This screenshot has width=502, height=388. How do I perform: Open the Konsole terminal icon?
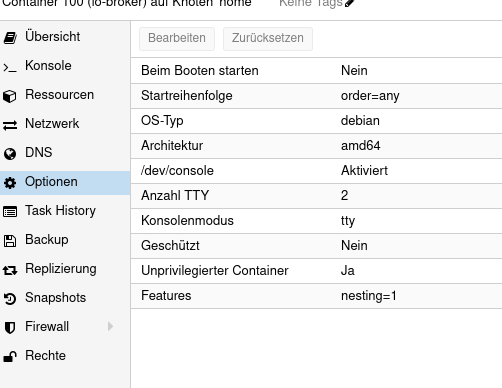[10, 68]
